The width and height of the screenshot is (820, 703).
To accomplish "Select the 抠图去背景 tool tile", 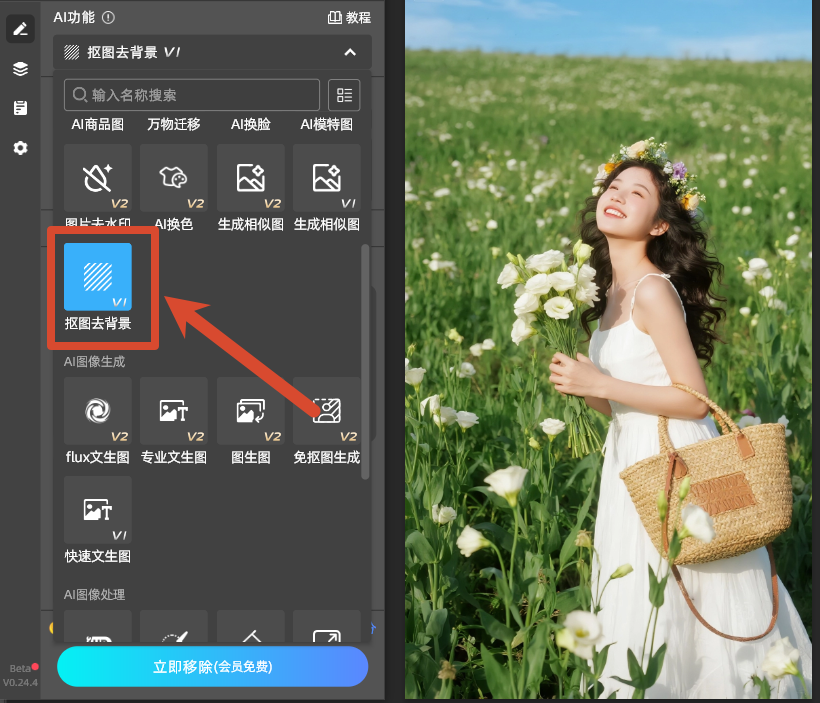I will pyautogui.click(x=98, y=277).
